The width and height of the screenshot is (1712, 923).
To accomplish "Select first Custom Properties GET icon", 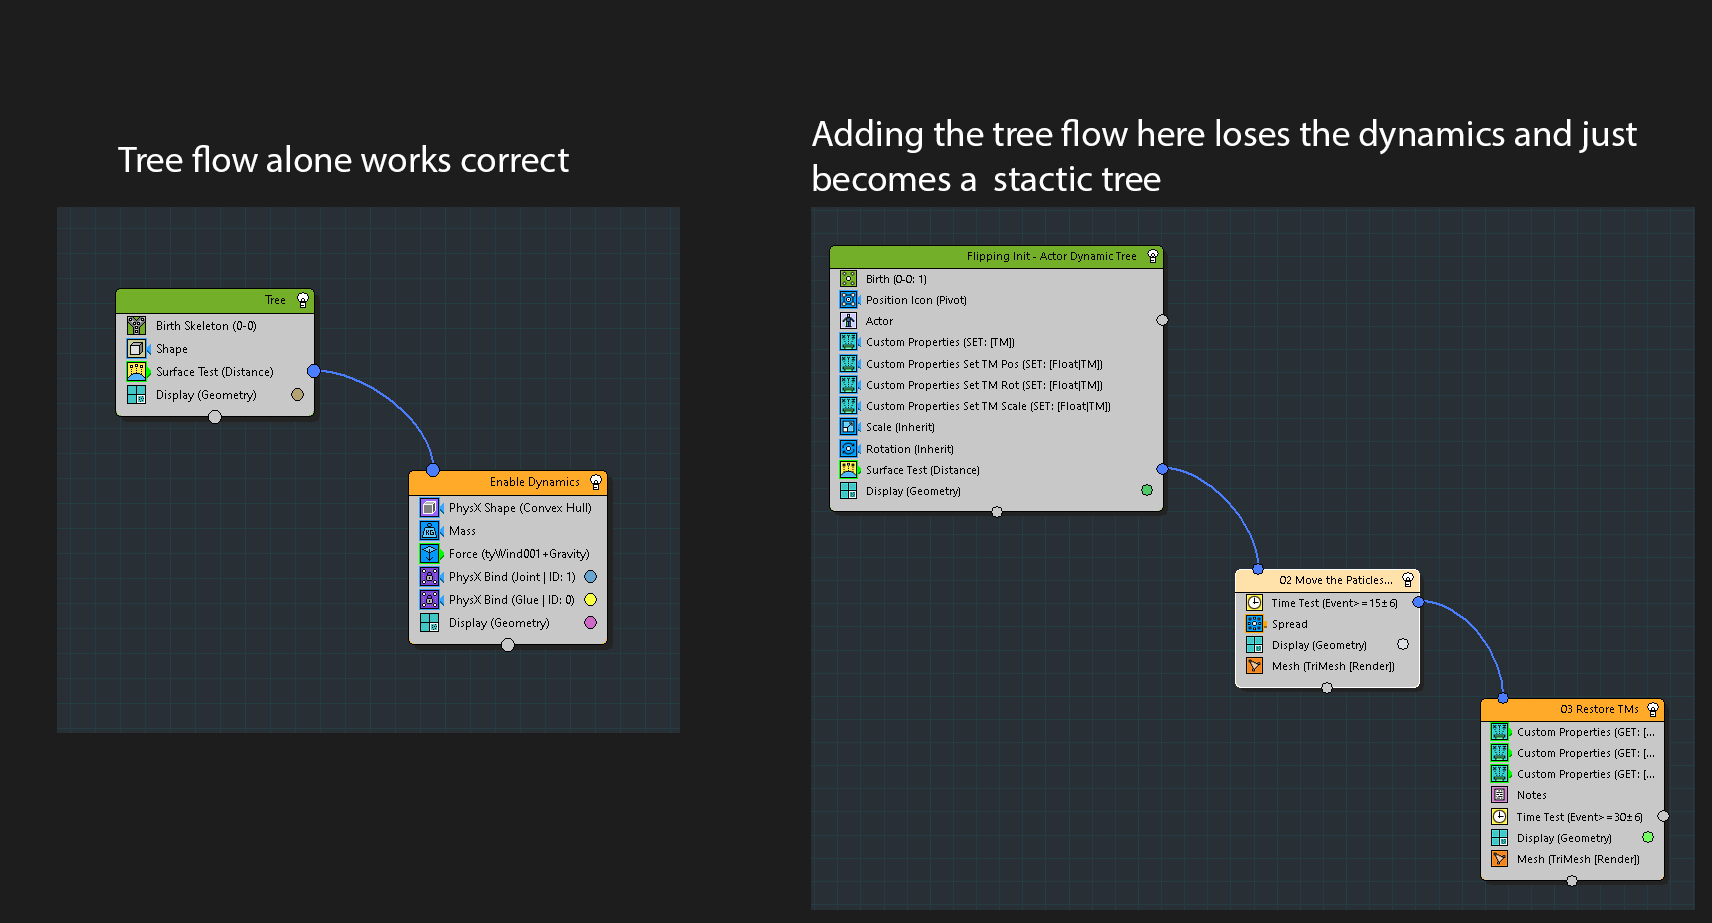I will (1499, 731).
